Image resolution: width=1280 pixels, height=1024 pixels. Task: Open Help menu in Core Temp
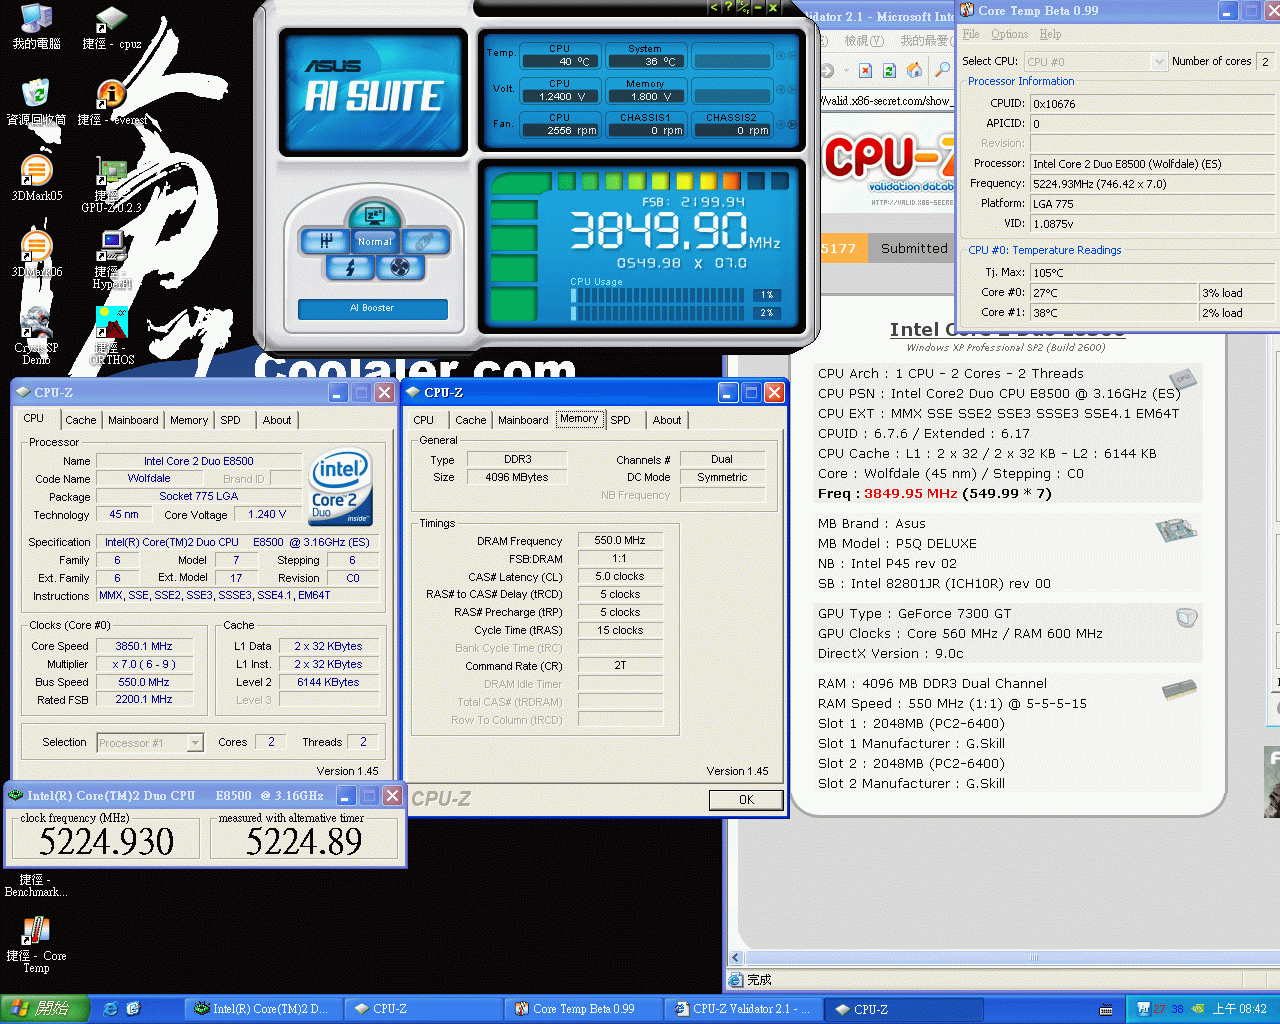(1050, 34)
